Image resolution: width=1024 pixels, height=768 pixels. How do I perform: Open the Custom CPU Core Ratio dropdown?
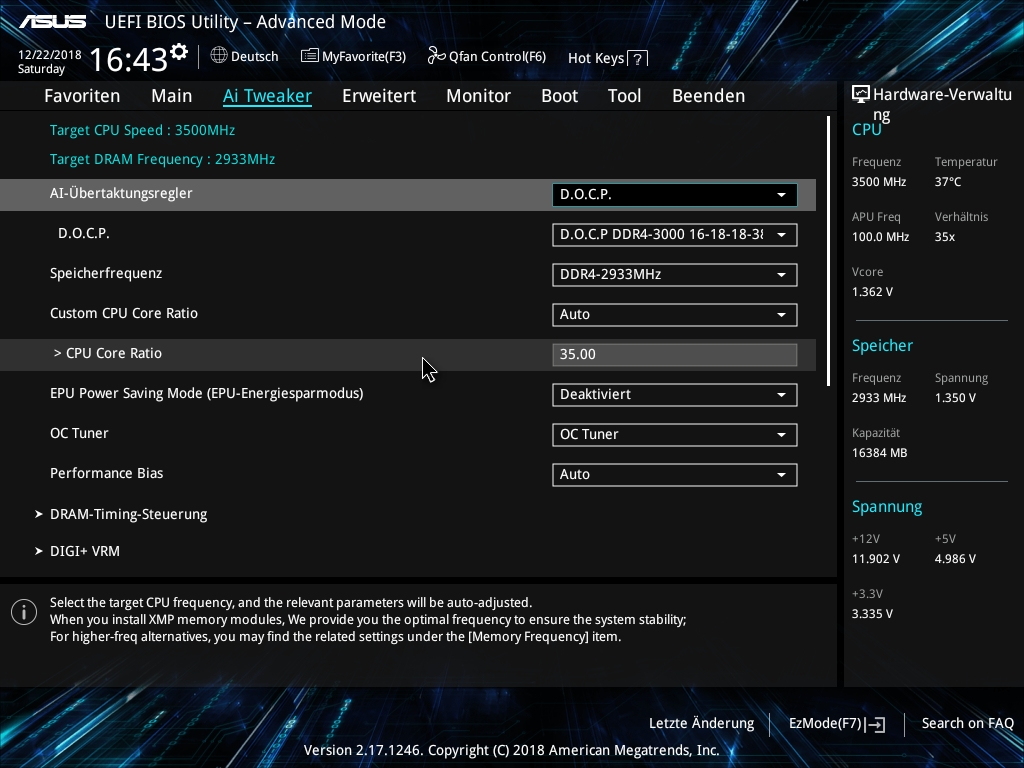click(x=675, y=314)
